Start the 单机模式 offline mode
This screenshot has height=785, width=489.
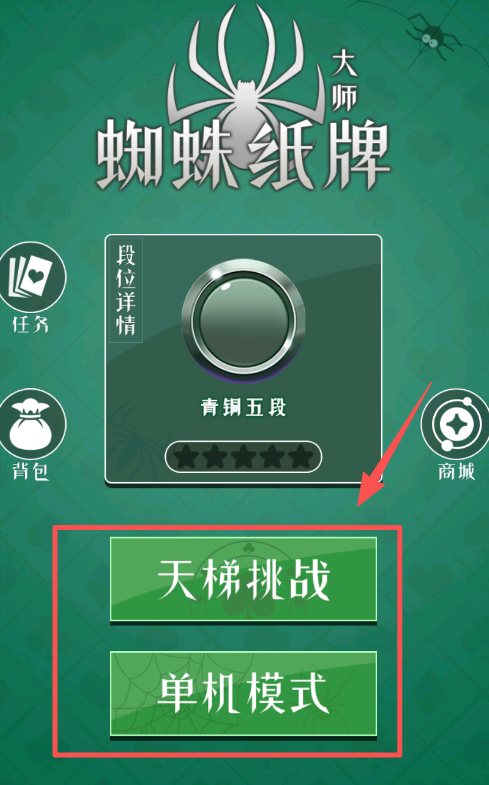click(243, 694)
